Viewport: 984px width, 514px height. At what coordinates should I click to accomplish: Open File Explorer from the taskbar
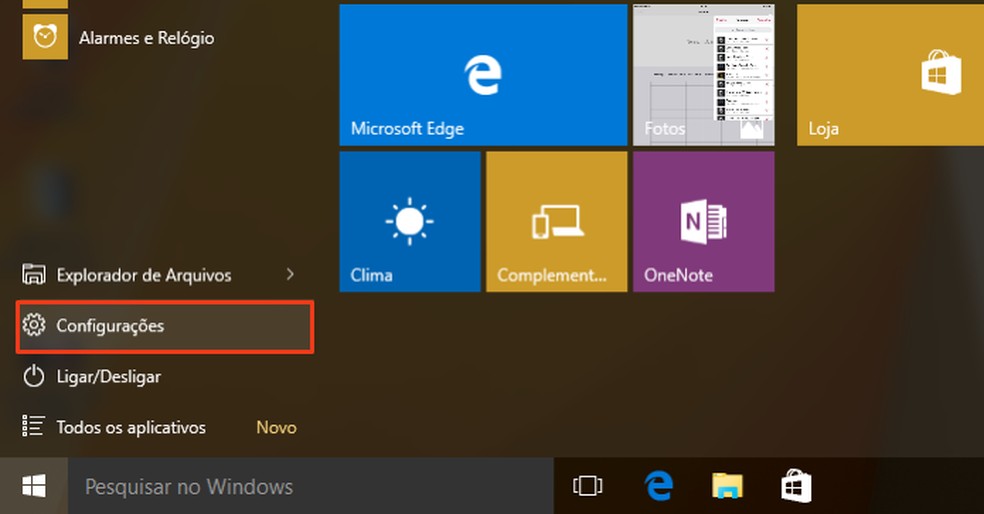[x=727, y=486]
